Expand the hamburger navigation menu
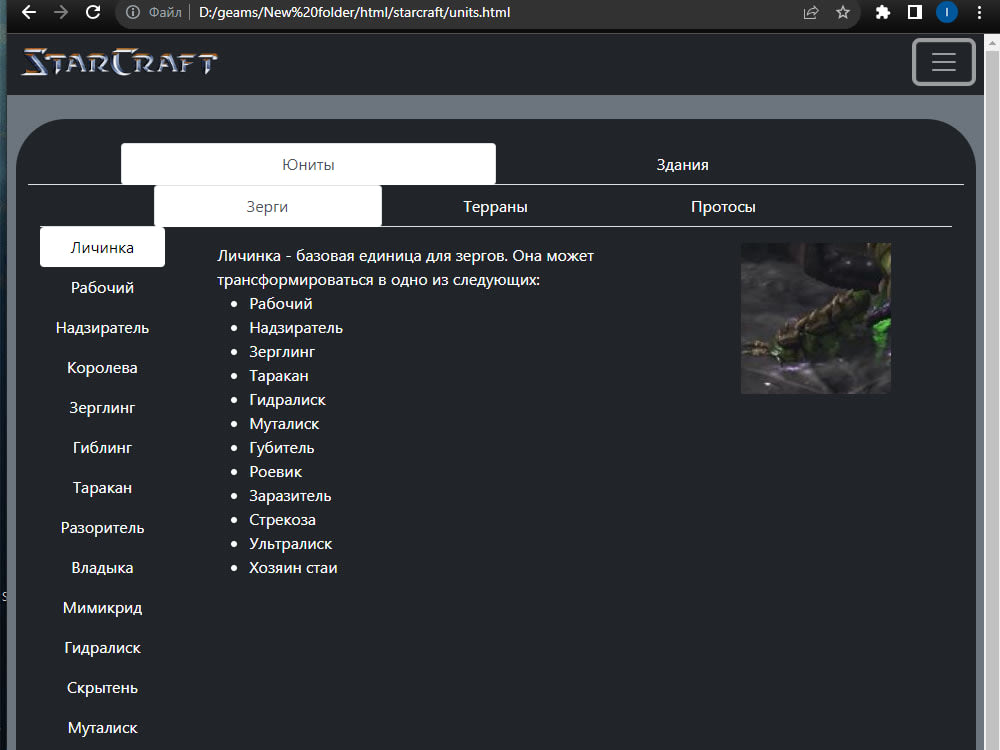This screenshot has height=750, width=1000. pos(943,62)
